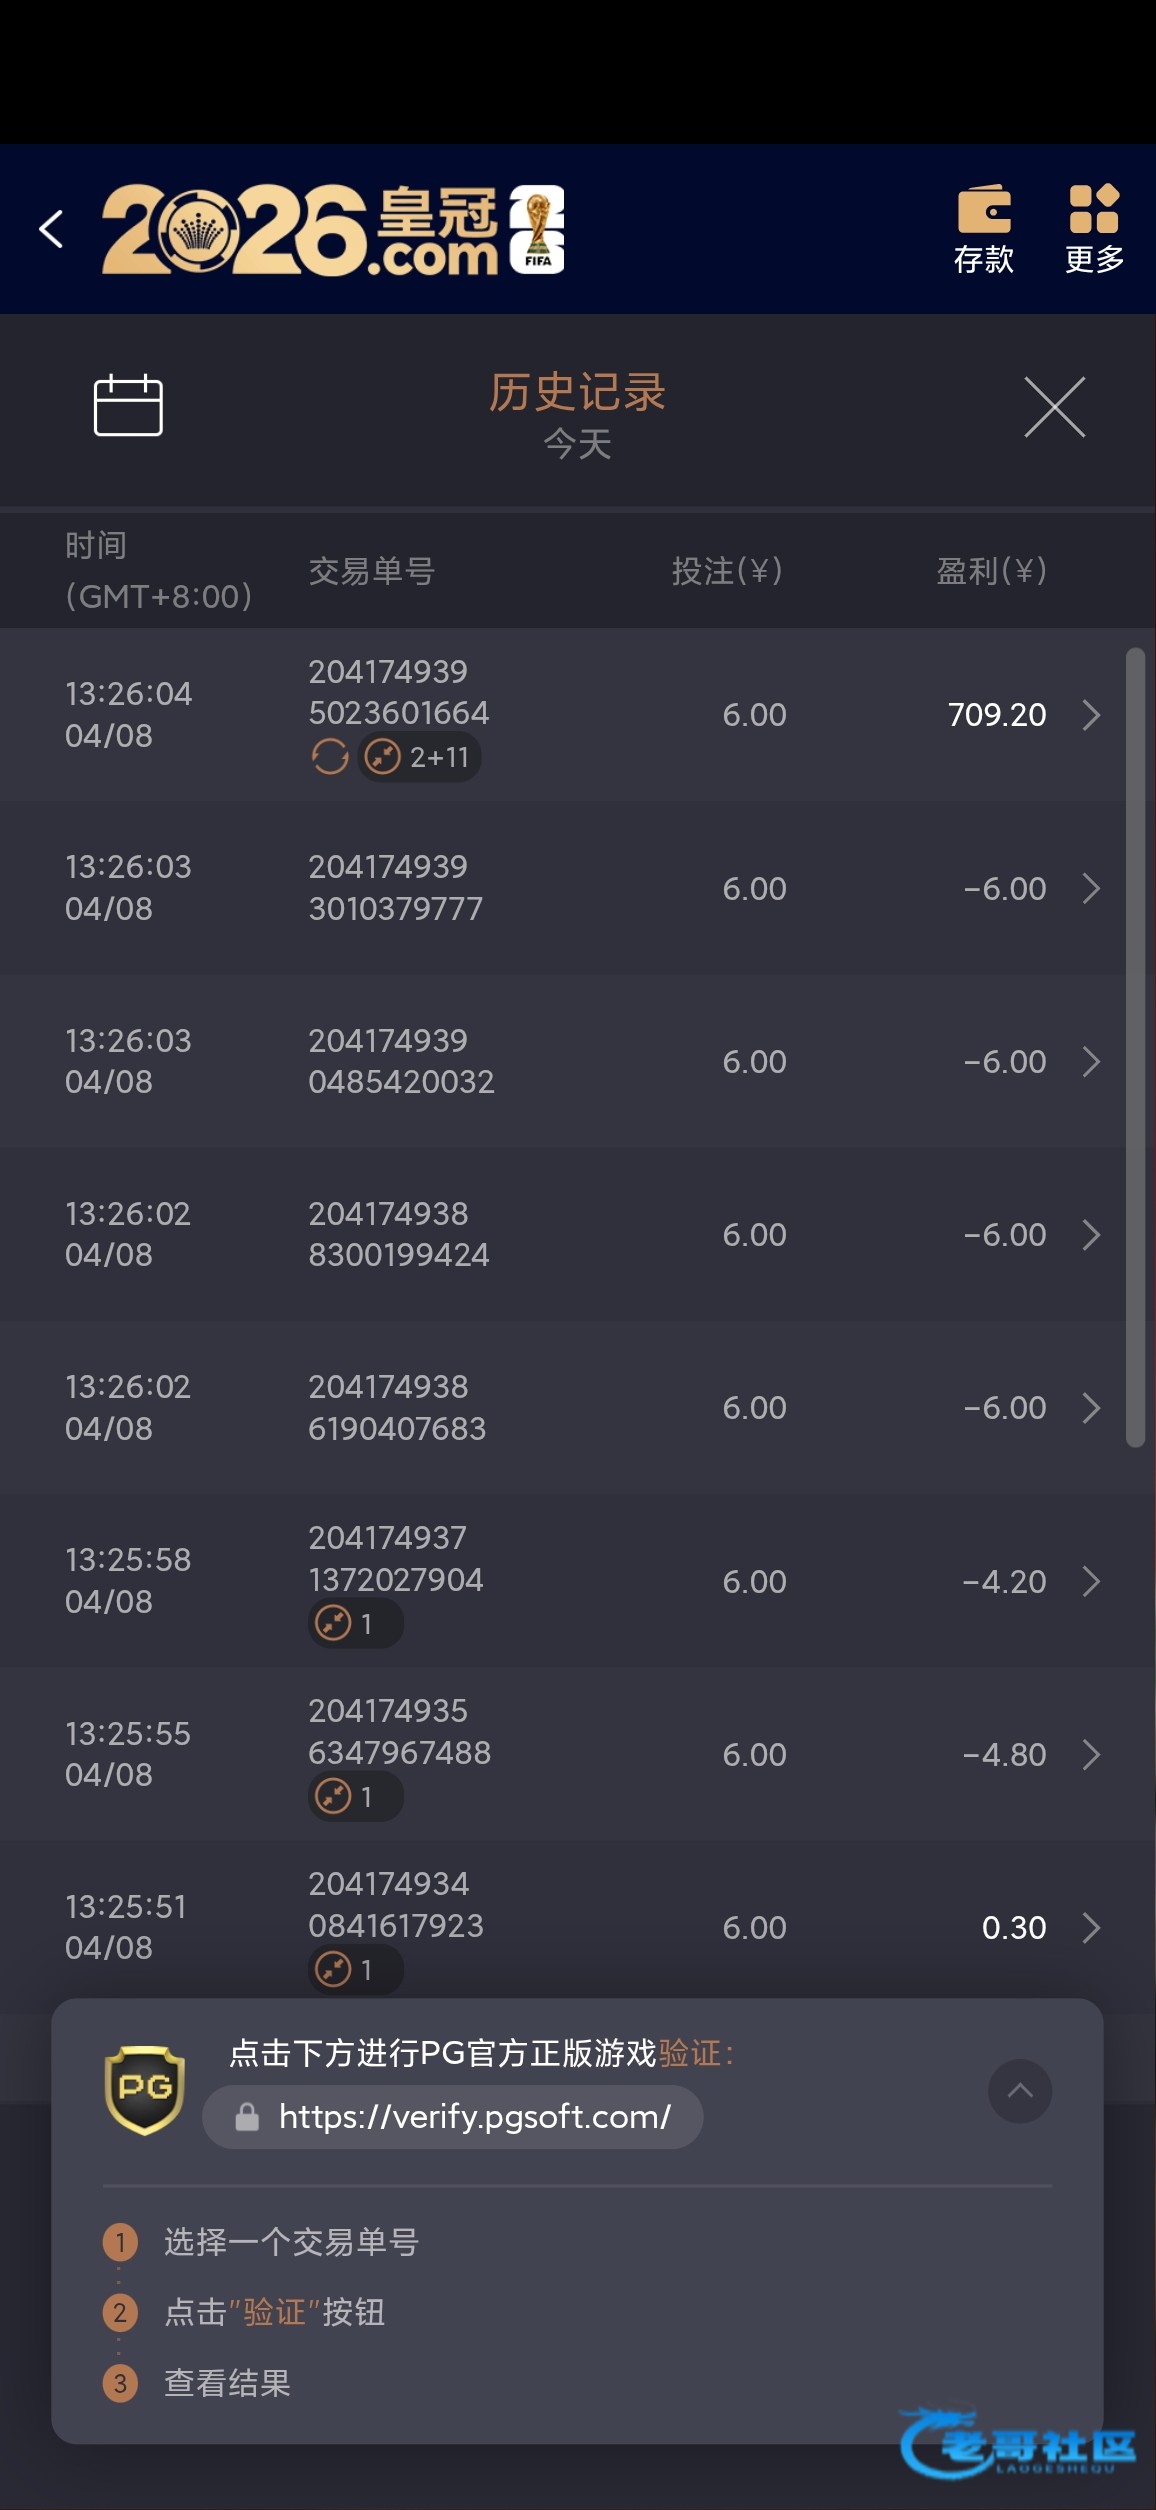Click the PG shield badge icon
The width and height of the screenshot is (1156, 2510).
(x=145, y=2089)
